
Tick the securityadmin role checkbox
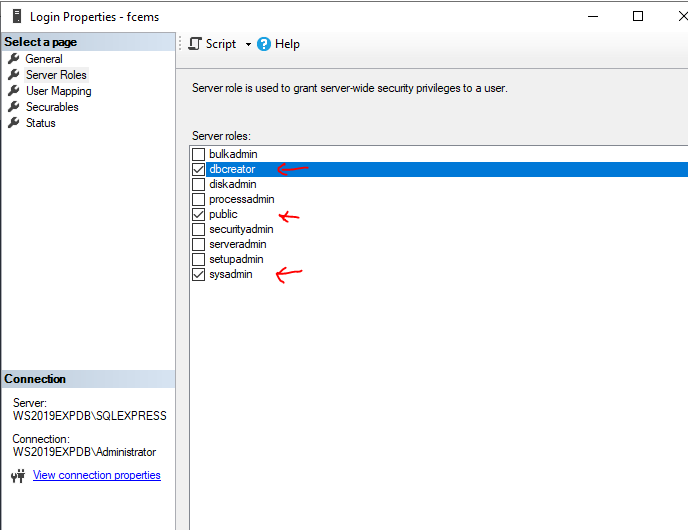coord(199,229)
